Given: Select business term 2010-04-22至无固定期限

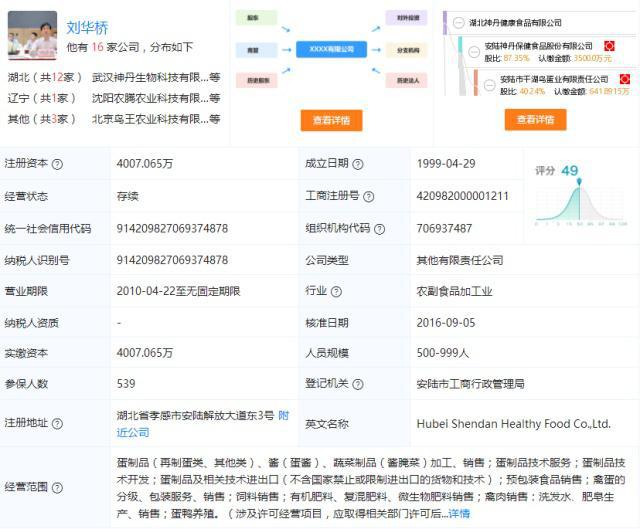Looking at the screenshot, I should point(178,291).
